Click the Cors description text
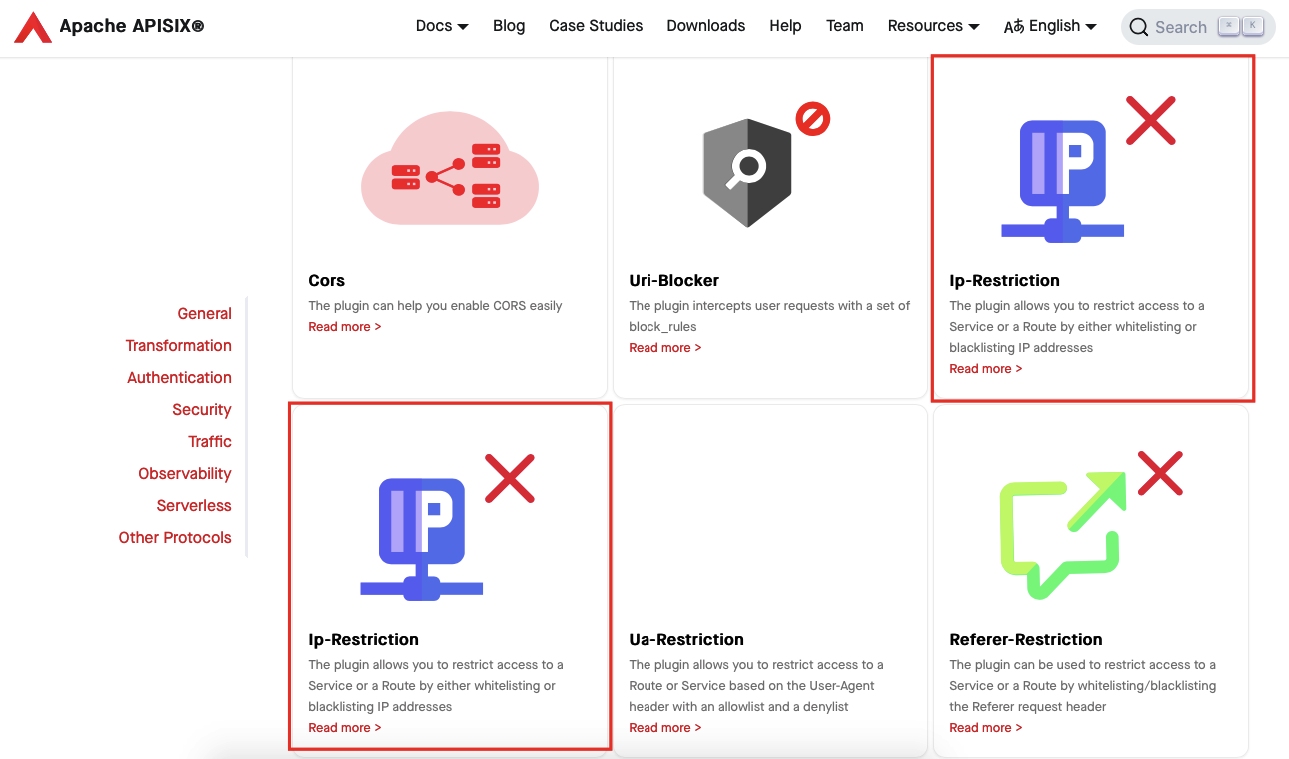 pyautogui.click(x=435, y=306)
